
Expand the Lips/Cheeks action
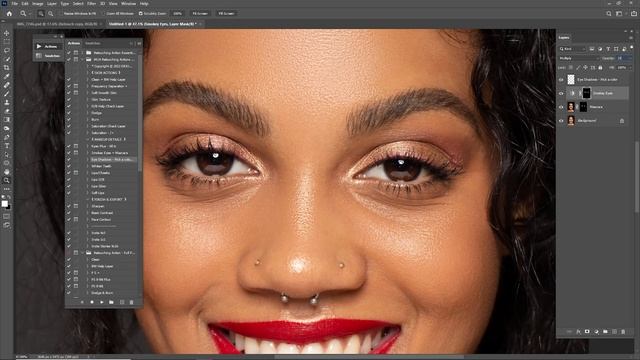tap(88, 173)
